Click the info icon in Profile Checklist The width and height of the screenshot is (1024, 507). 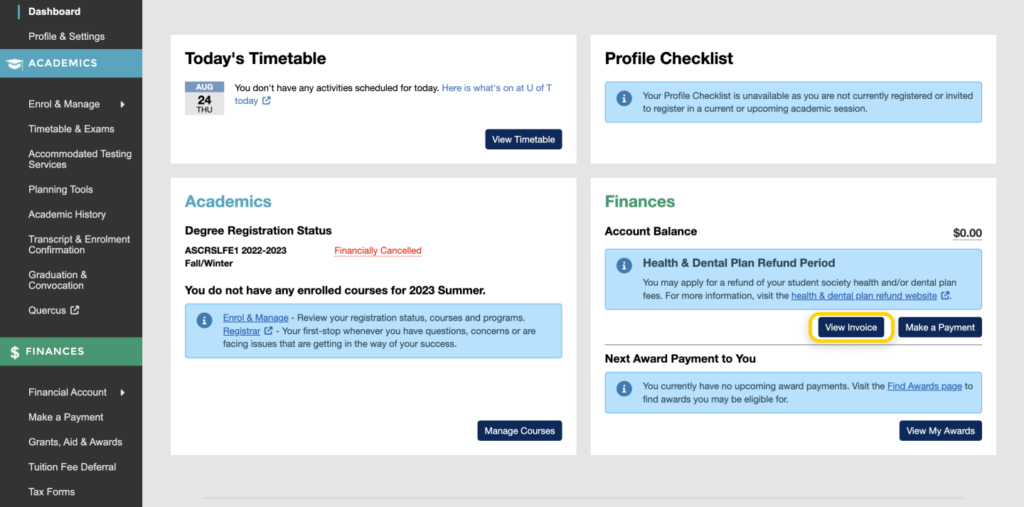click(624, 97)
